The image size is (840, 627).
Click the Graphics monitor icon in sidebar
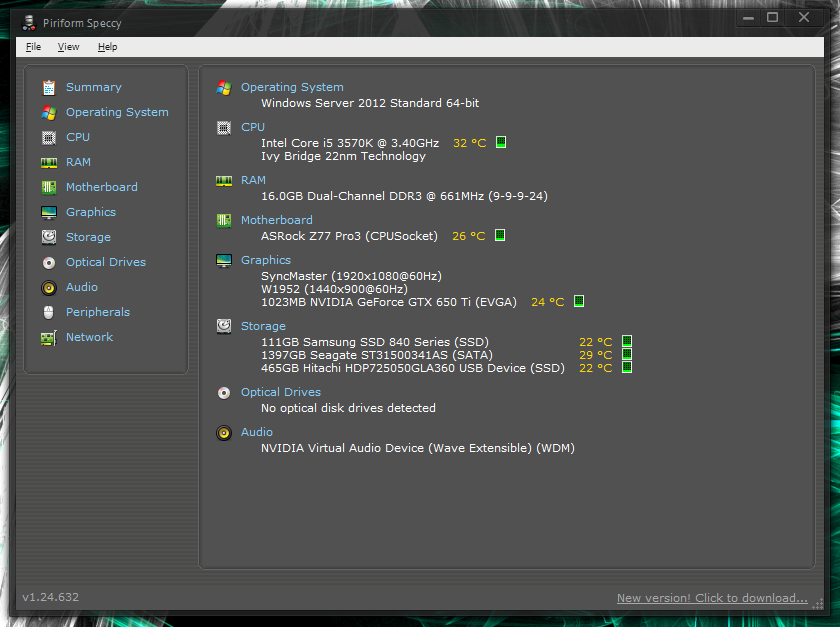point(49,213)
